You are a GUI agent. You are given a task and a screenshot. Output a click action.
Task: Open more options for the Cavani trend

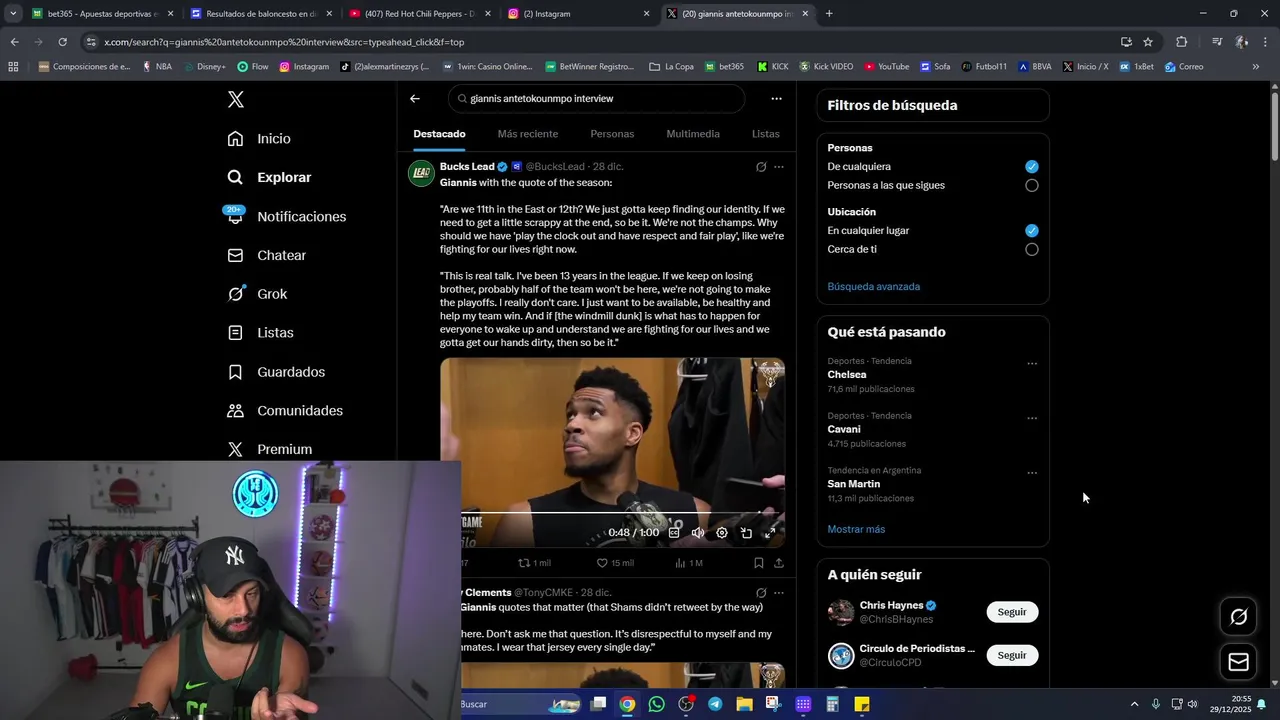pyautogui.click(x=1032, y=419)
